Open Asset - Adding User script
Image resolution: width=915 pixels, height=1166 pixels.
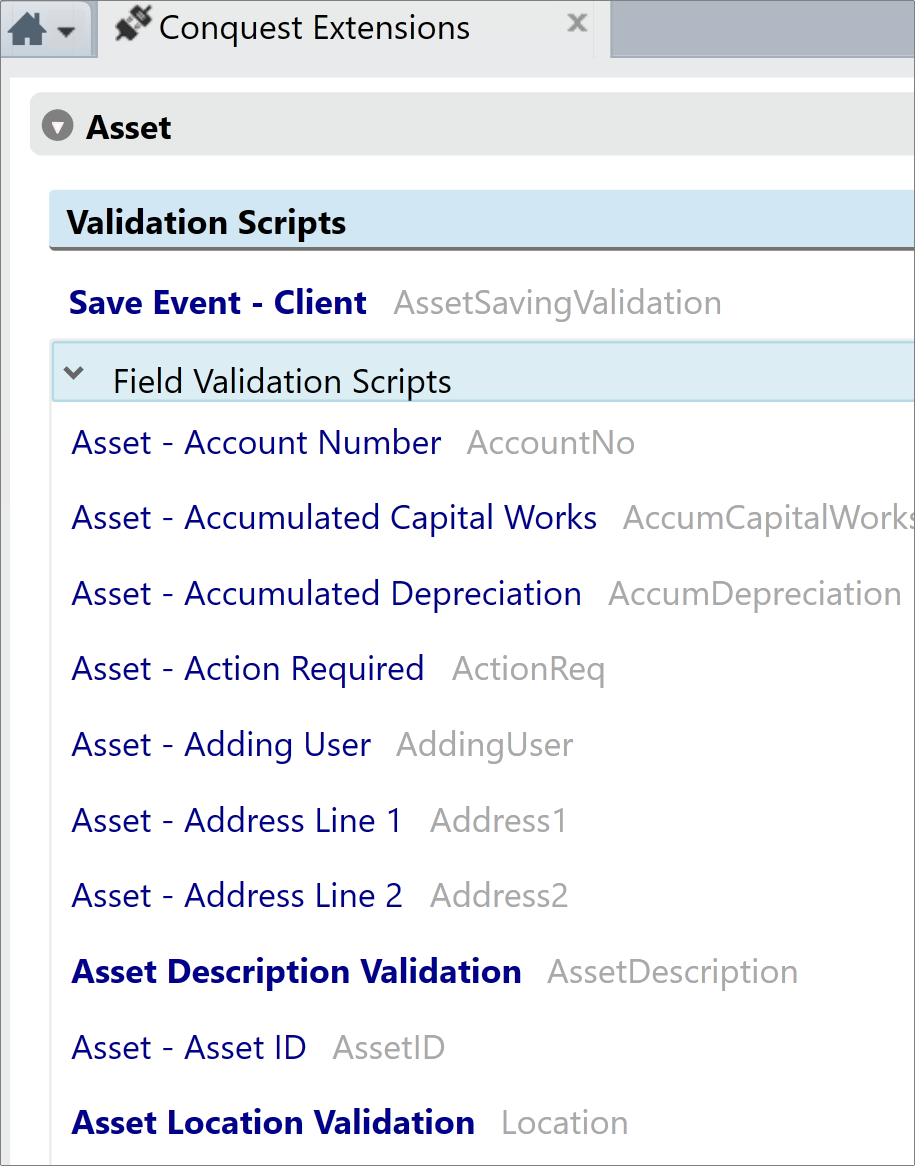(x=221, y=744)
